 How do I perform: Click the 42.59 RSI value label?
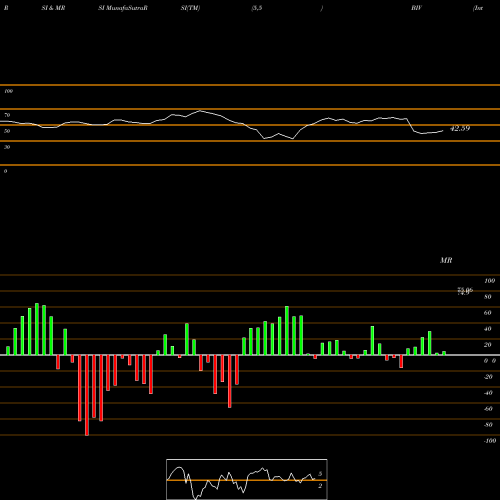click(x=460, y=128)
